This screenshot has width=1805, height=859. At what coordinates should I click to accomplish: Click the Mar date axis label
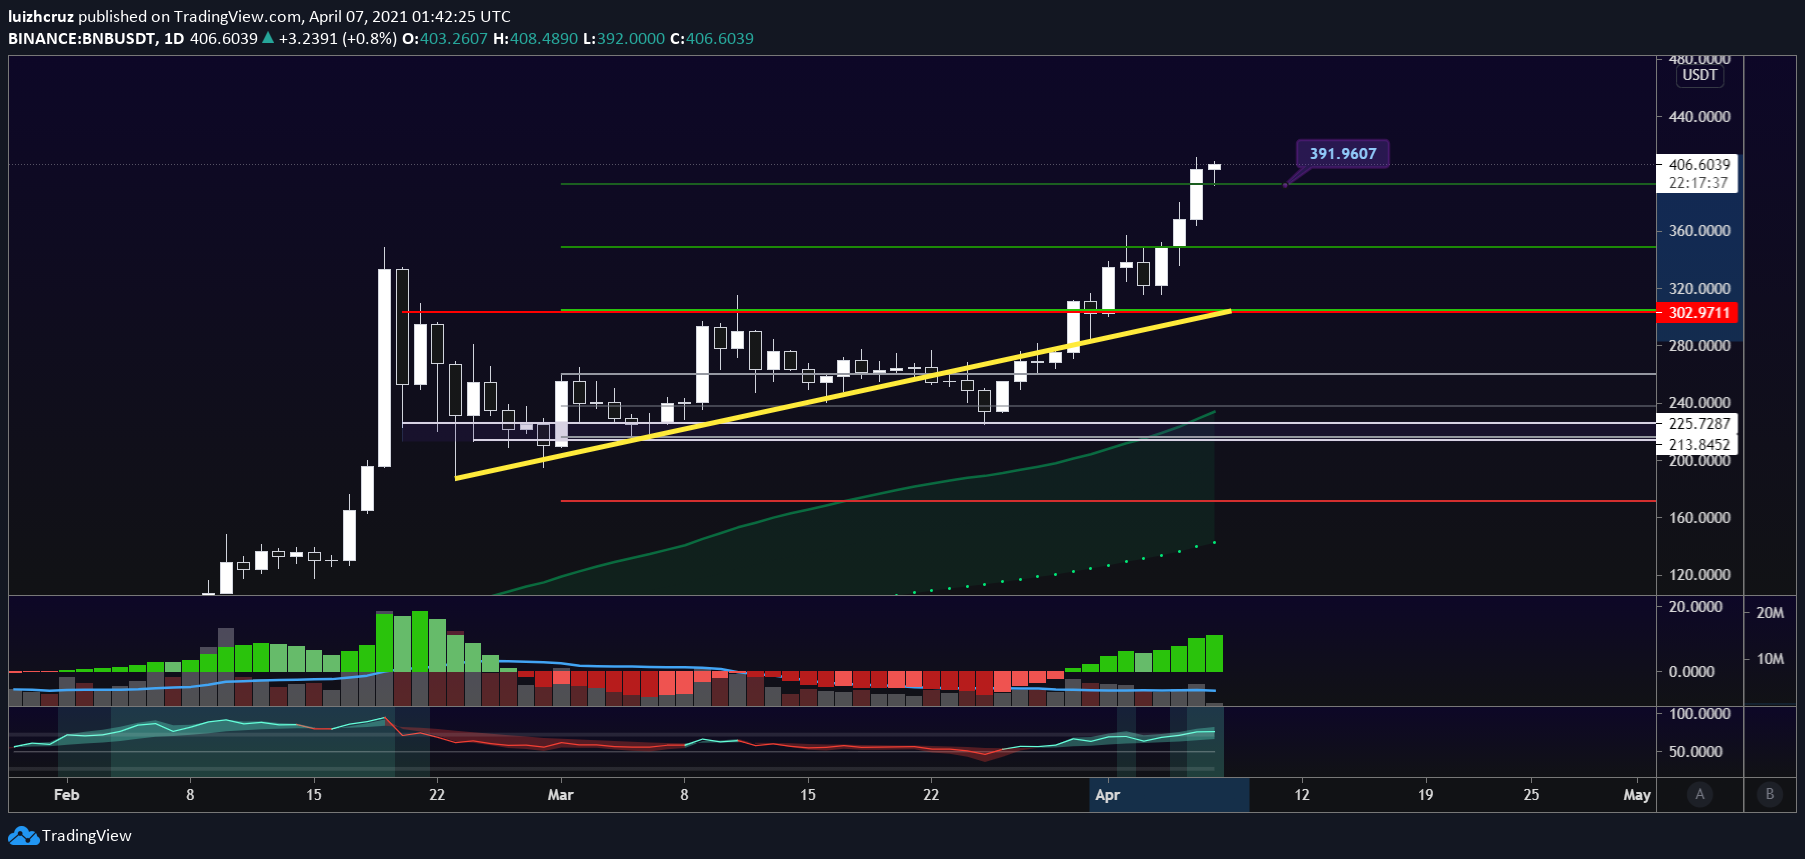click(x=560, y=795)
